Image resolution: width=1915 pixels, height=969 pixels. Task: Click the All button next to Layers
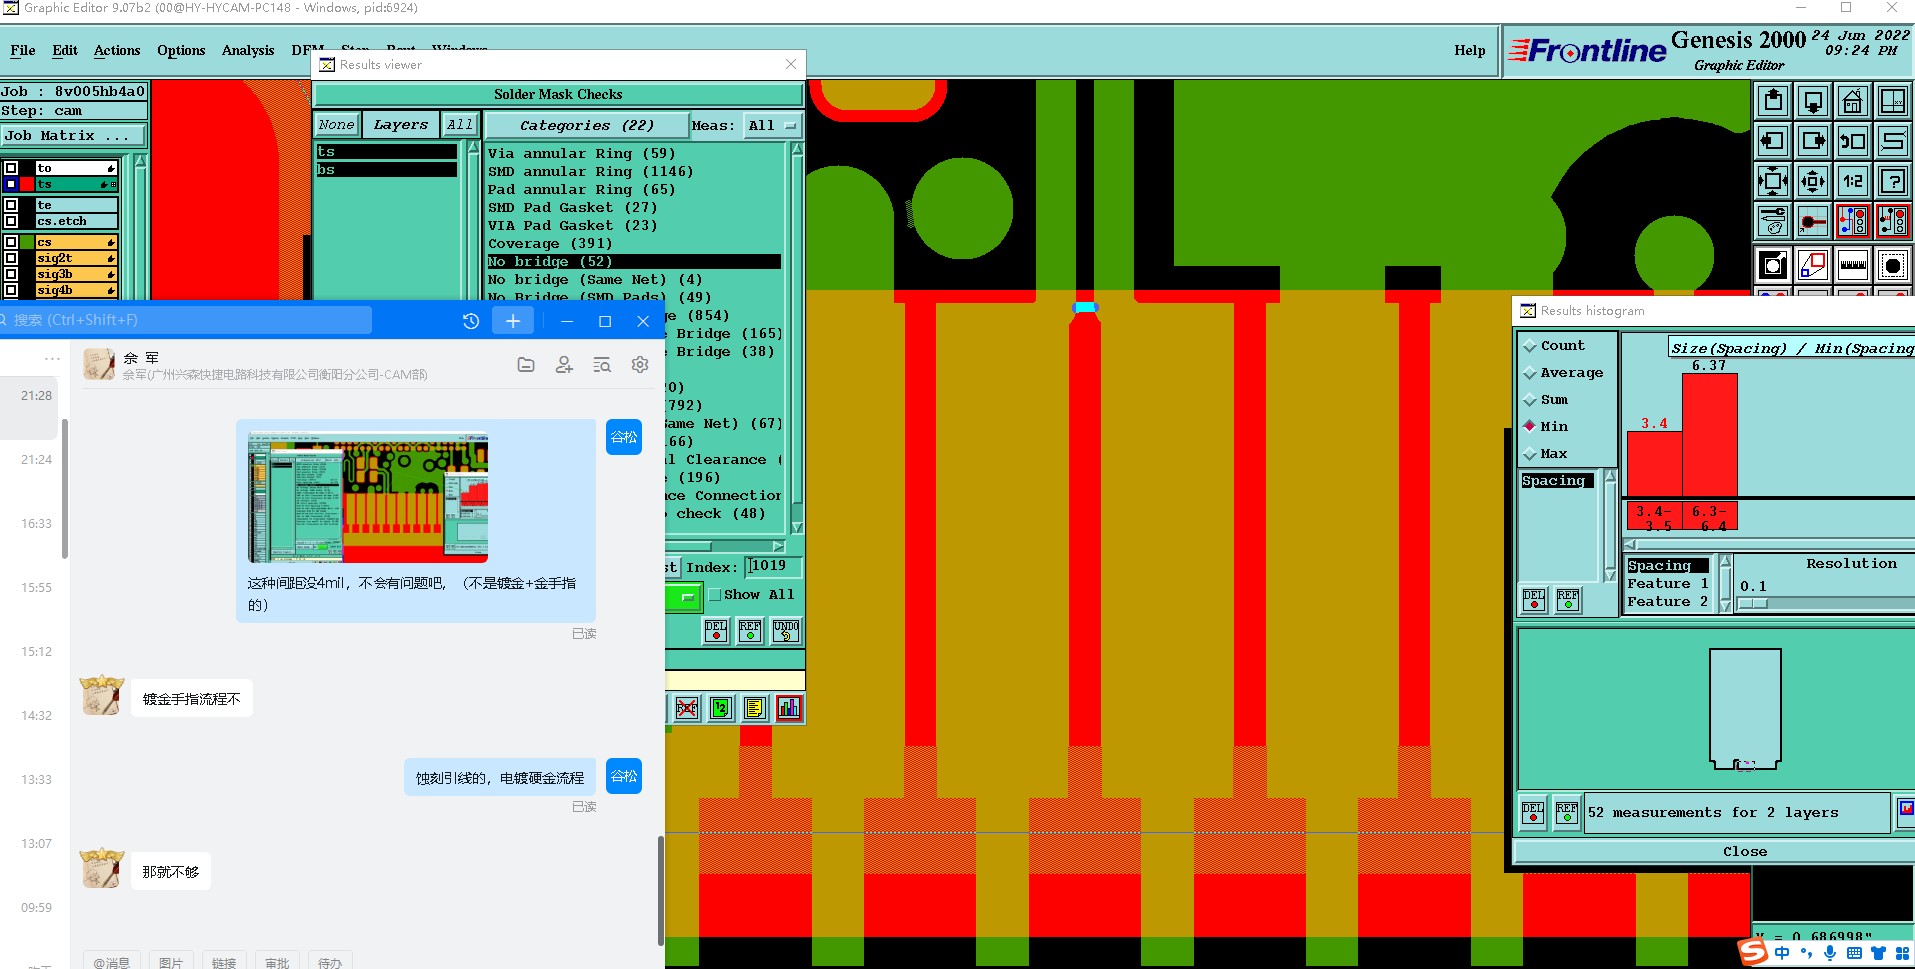(460, 125)
